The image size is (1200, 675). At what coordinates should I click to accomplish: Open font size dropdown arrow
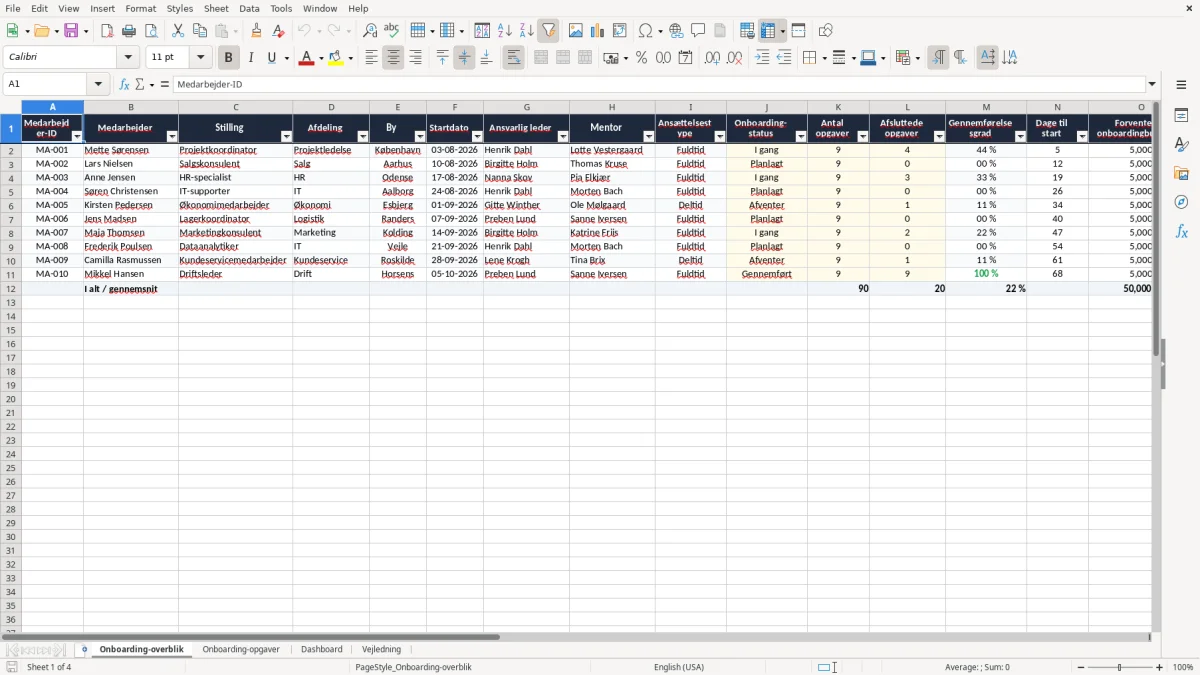click(x=200, y=58)
